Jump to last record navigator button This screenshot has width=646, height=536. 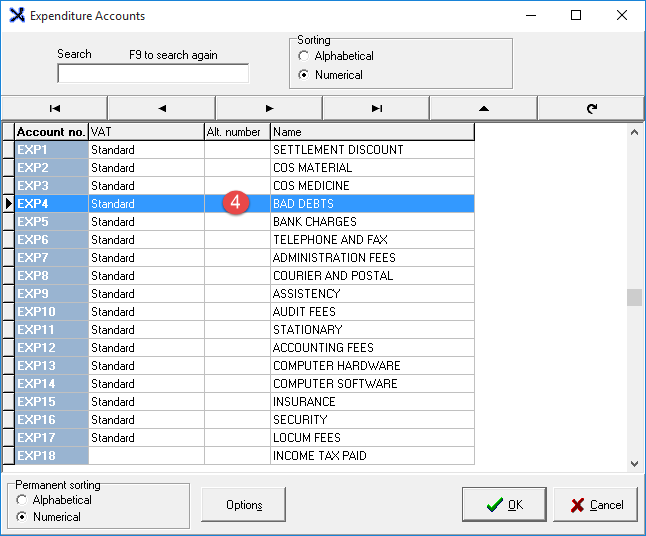point(376,108)
